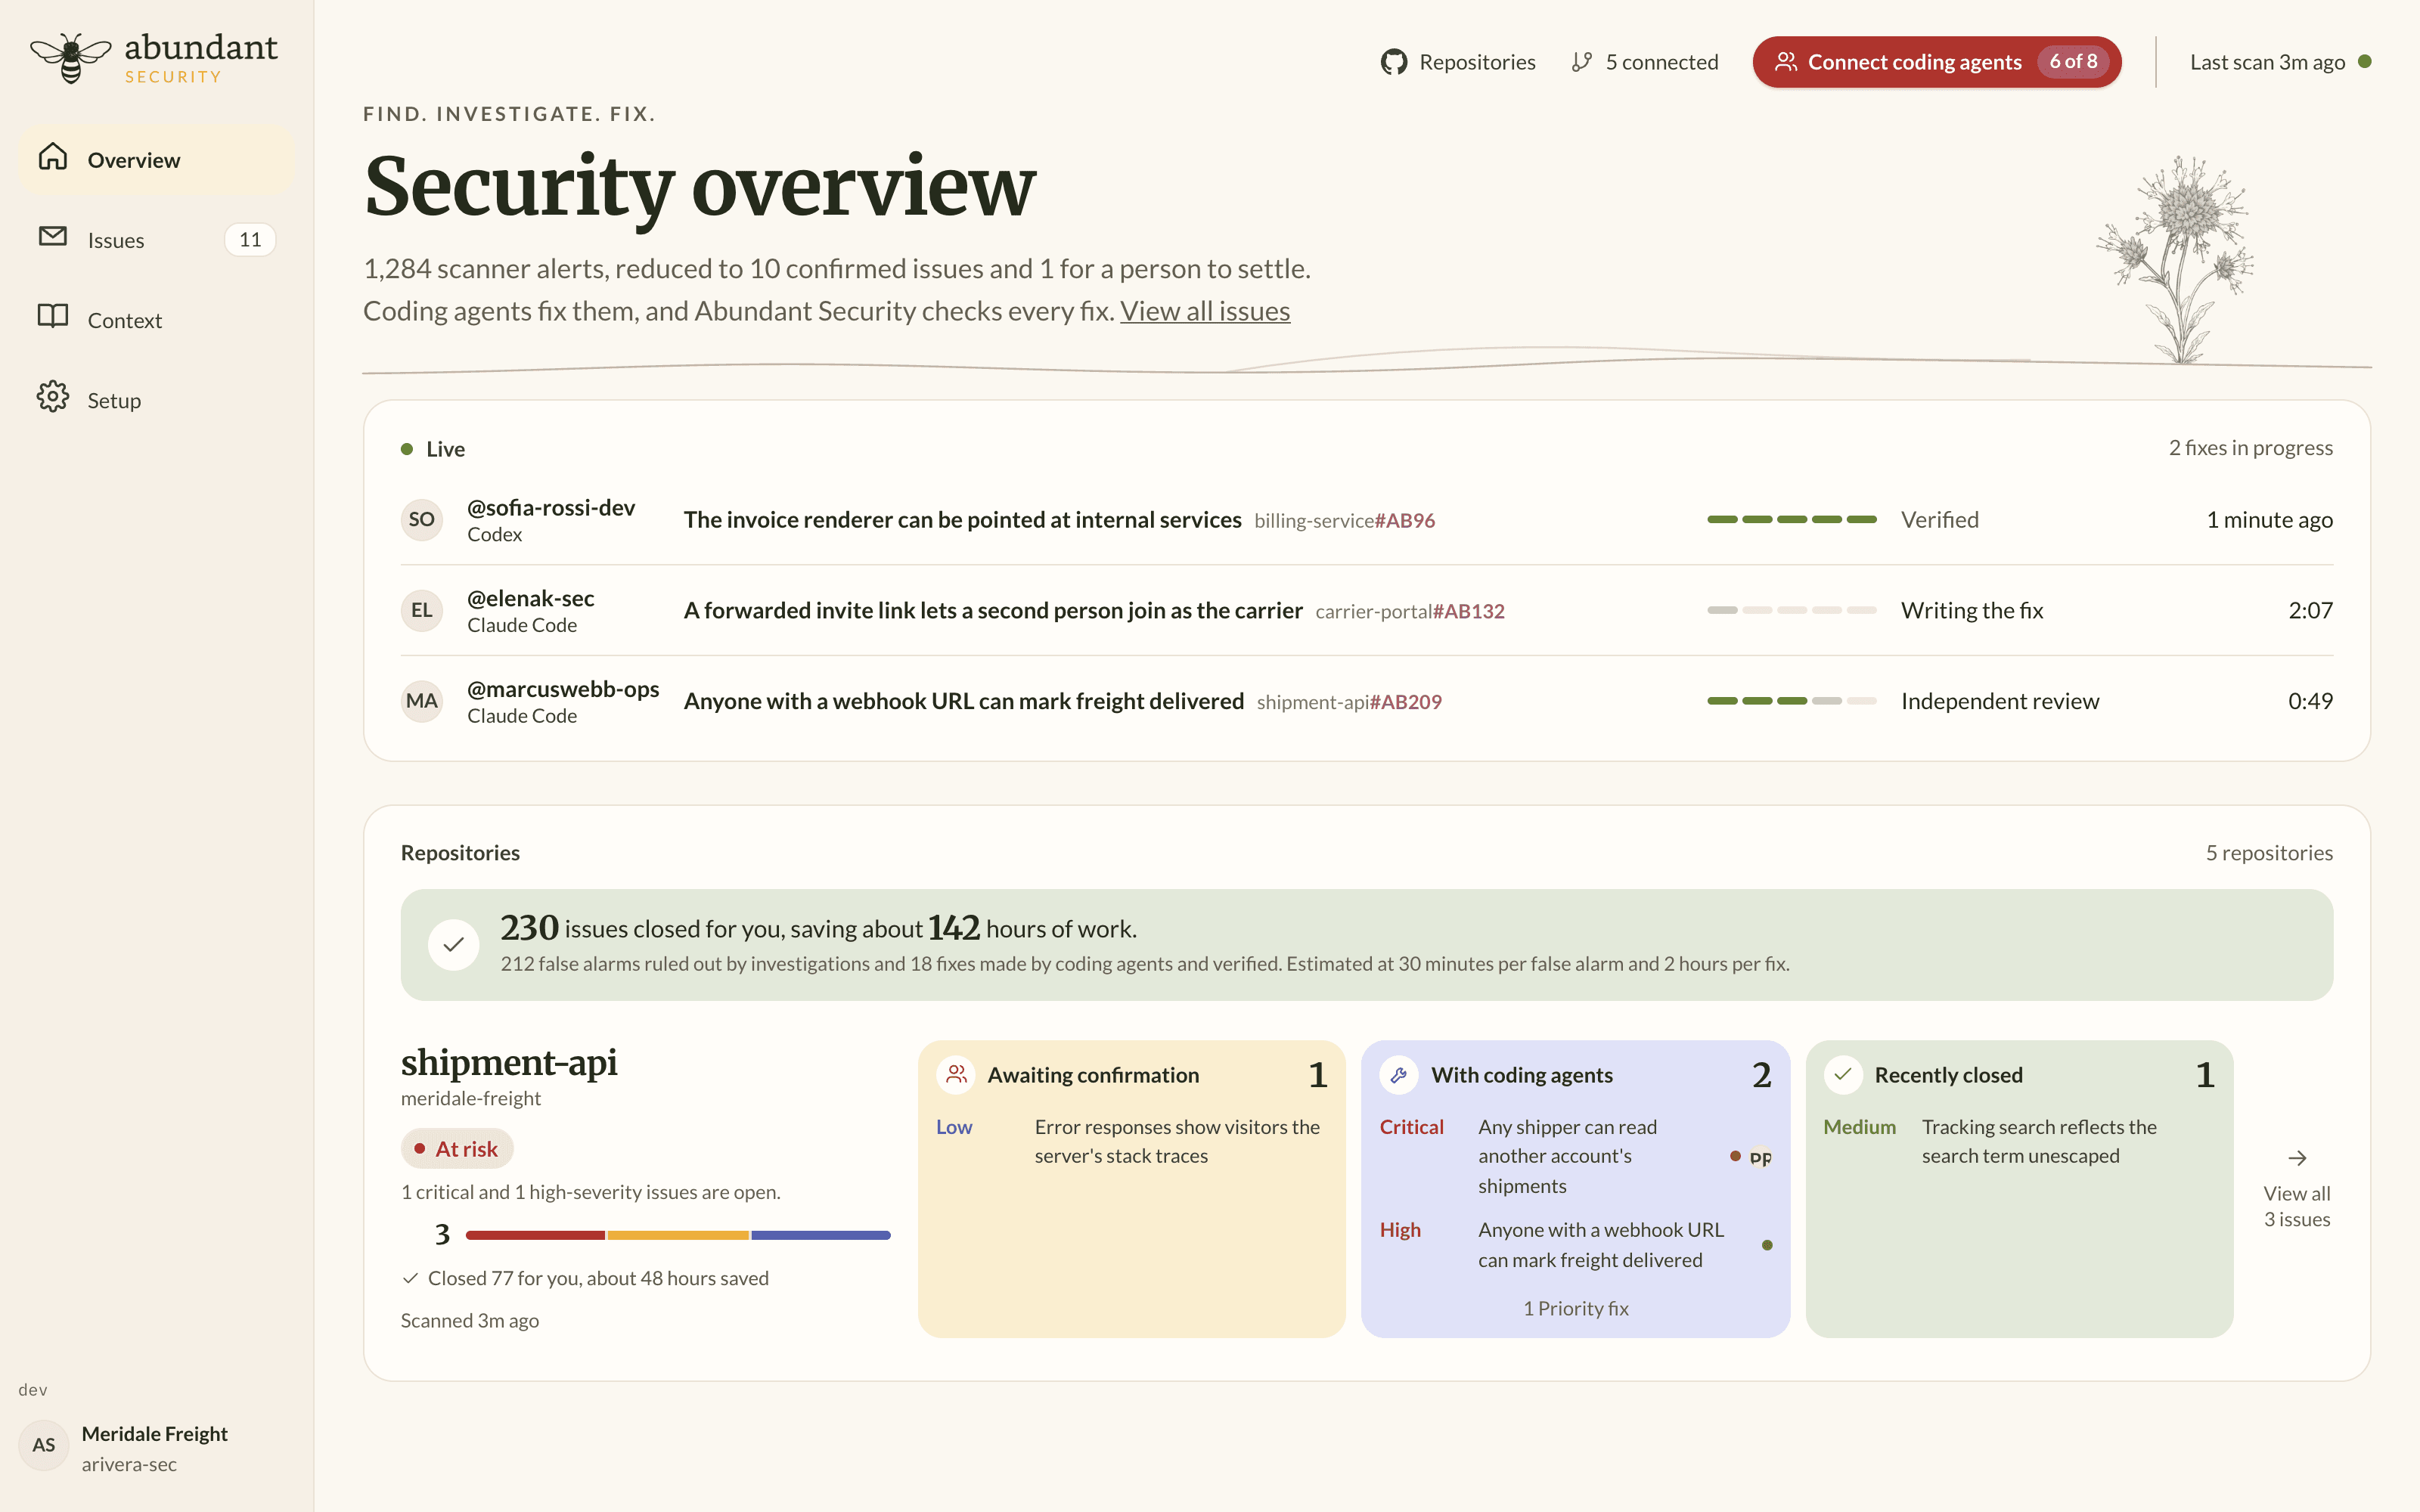Image resolution: width=2420 pixels, height=1512 pixels.
Task: Click the Context book icon
Action: [53, 317]
